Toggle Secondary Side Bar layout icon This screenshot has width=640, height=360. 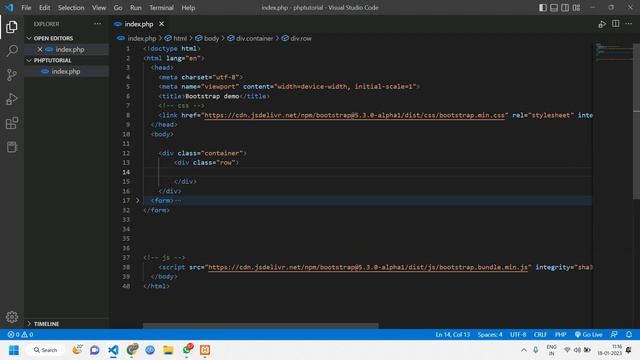point(565,8)
